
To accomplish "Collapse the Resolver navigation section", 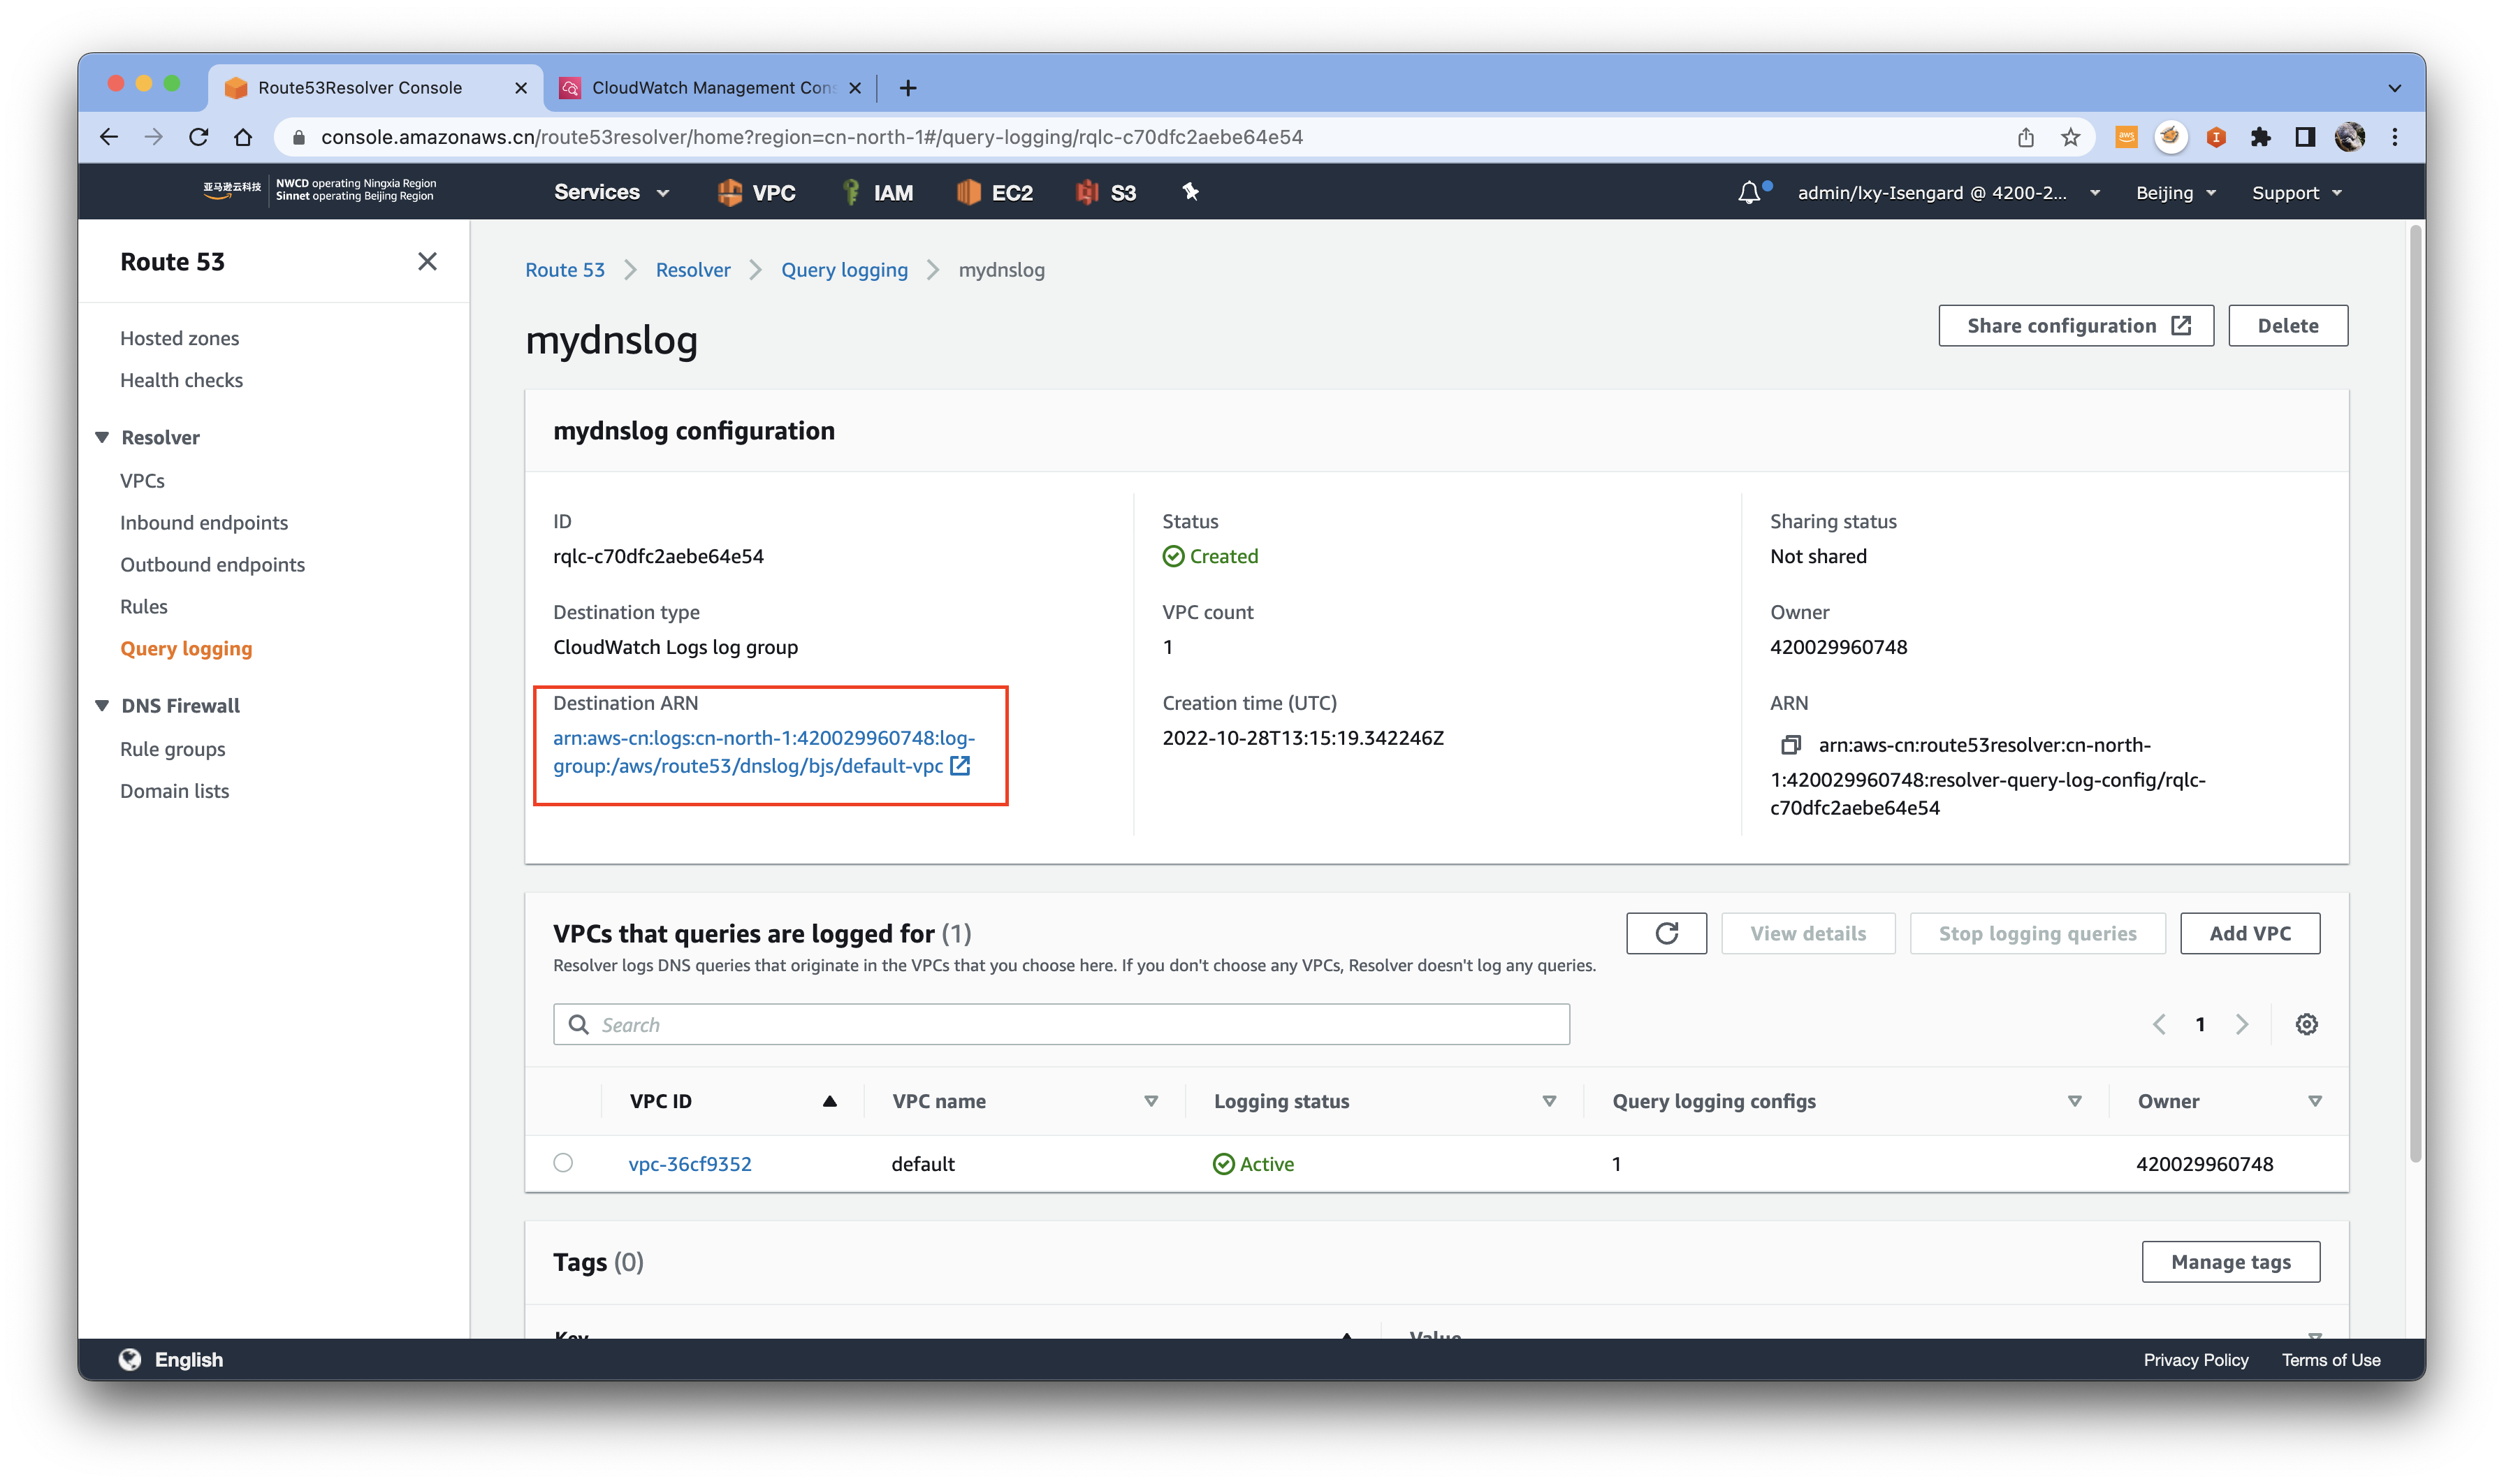I will 102,437.
